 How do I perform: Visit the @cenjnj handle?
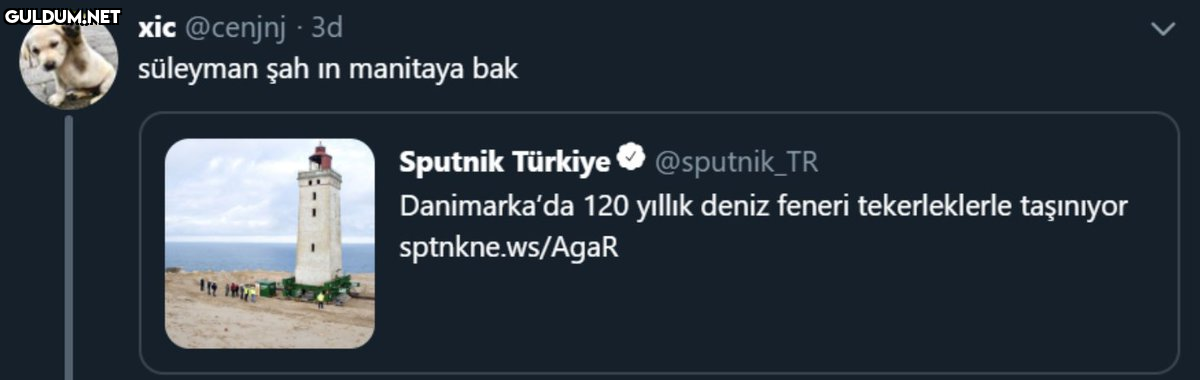[235, 29]
